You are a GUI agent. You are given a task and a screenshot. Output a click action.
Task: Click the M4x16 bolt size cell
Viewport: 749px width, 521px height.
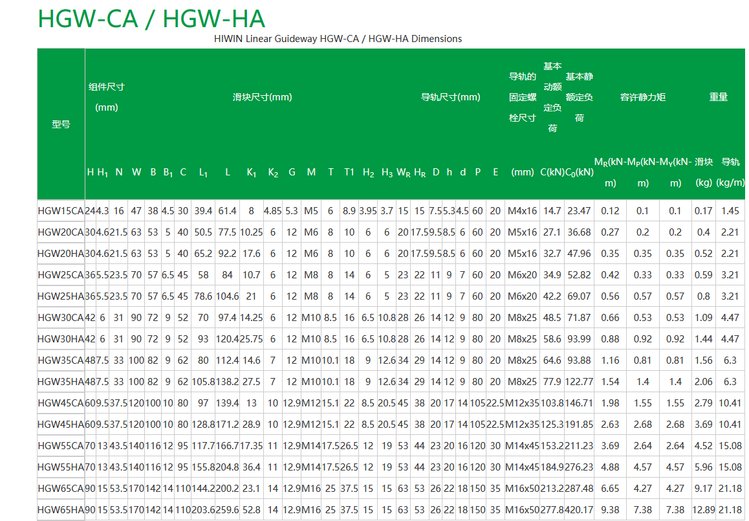(x=522, y=211)
